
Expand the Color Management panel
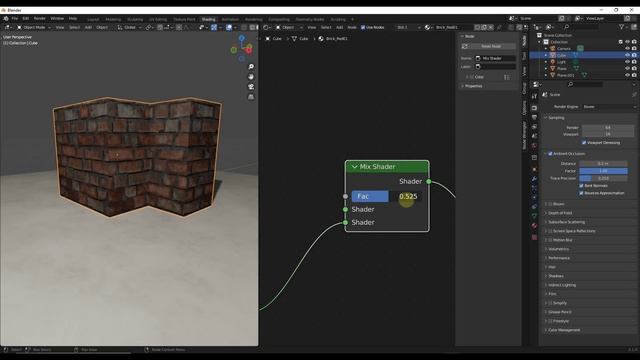tap(564, 330)
